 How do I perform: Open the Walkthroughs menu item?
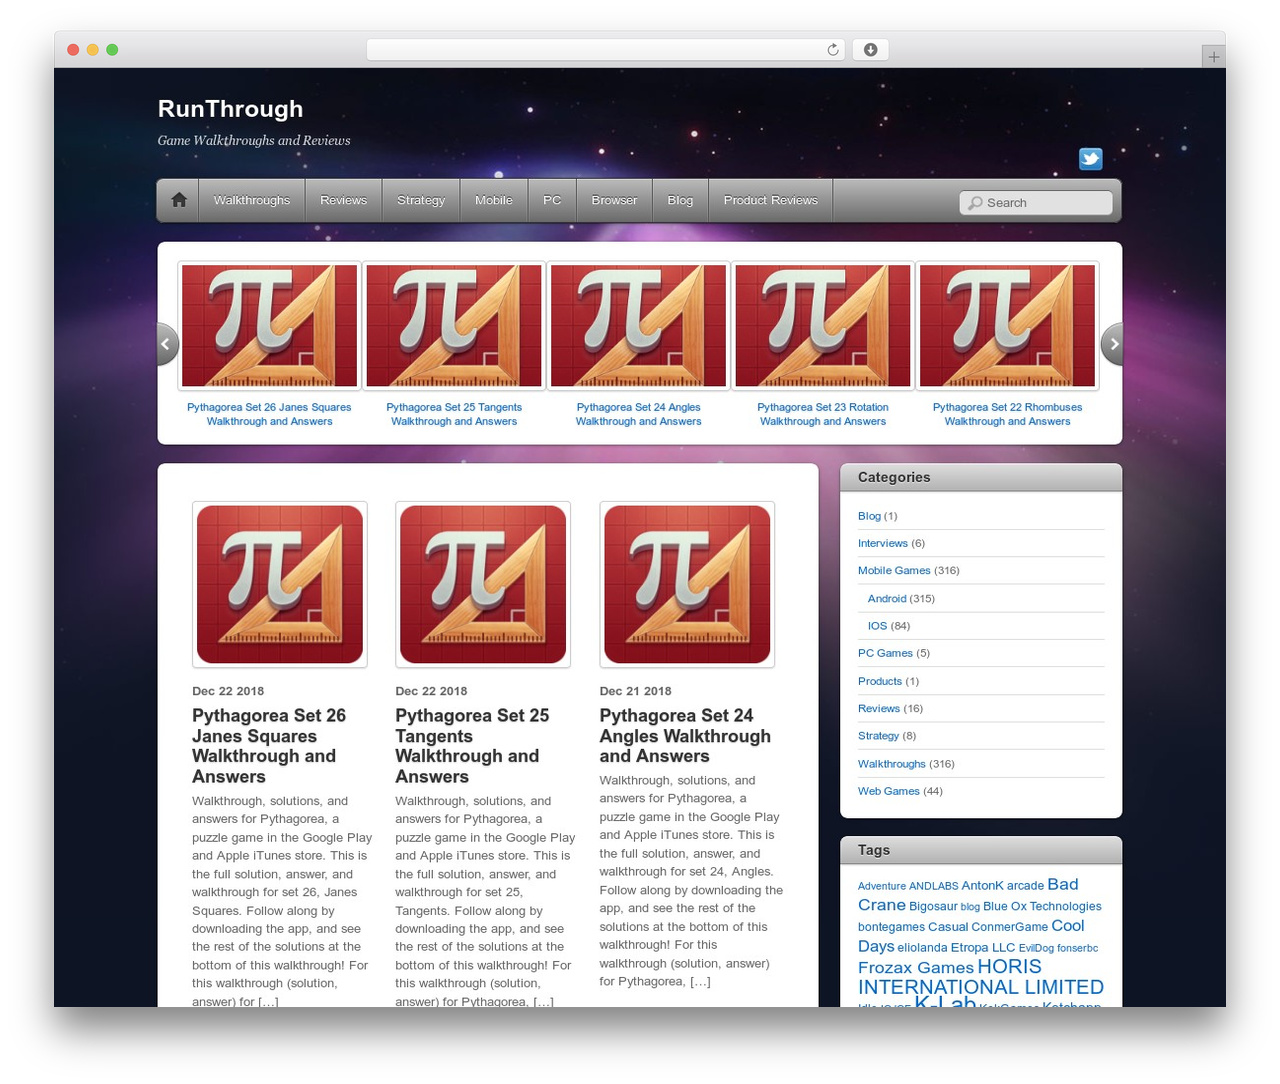[x=252, y=200]
